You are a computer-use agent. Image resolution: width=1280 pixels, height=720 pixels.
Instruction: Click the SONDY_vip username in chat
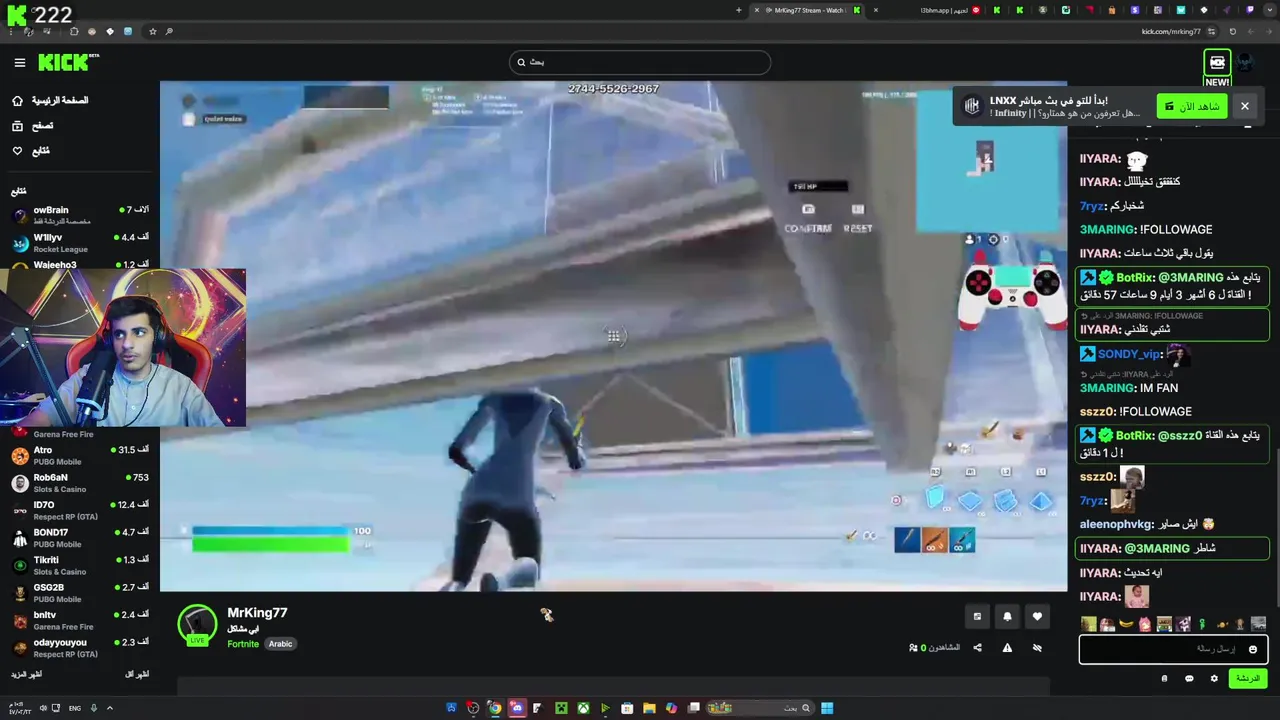pos(1129,354)
